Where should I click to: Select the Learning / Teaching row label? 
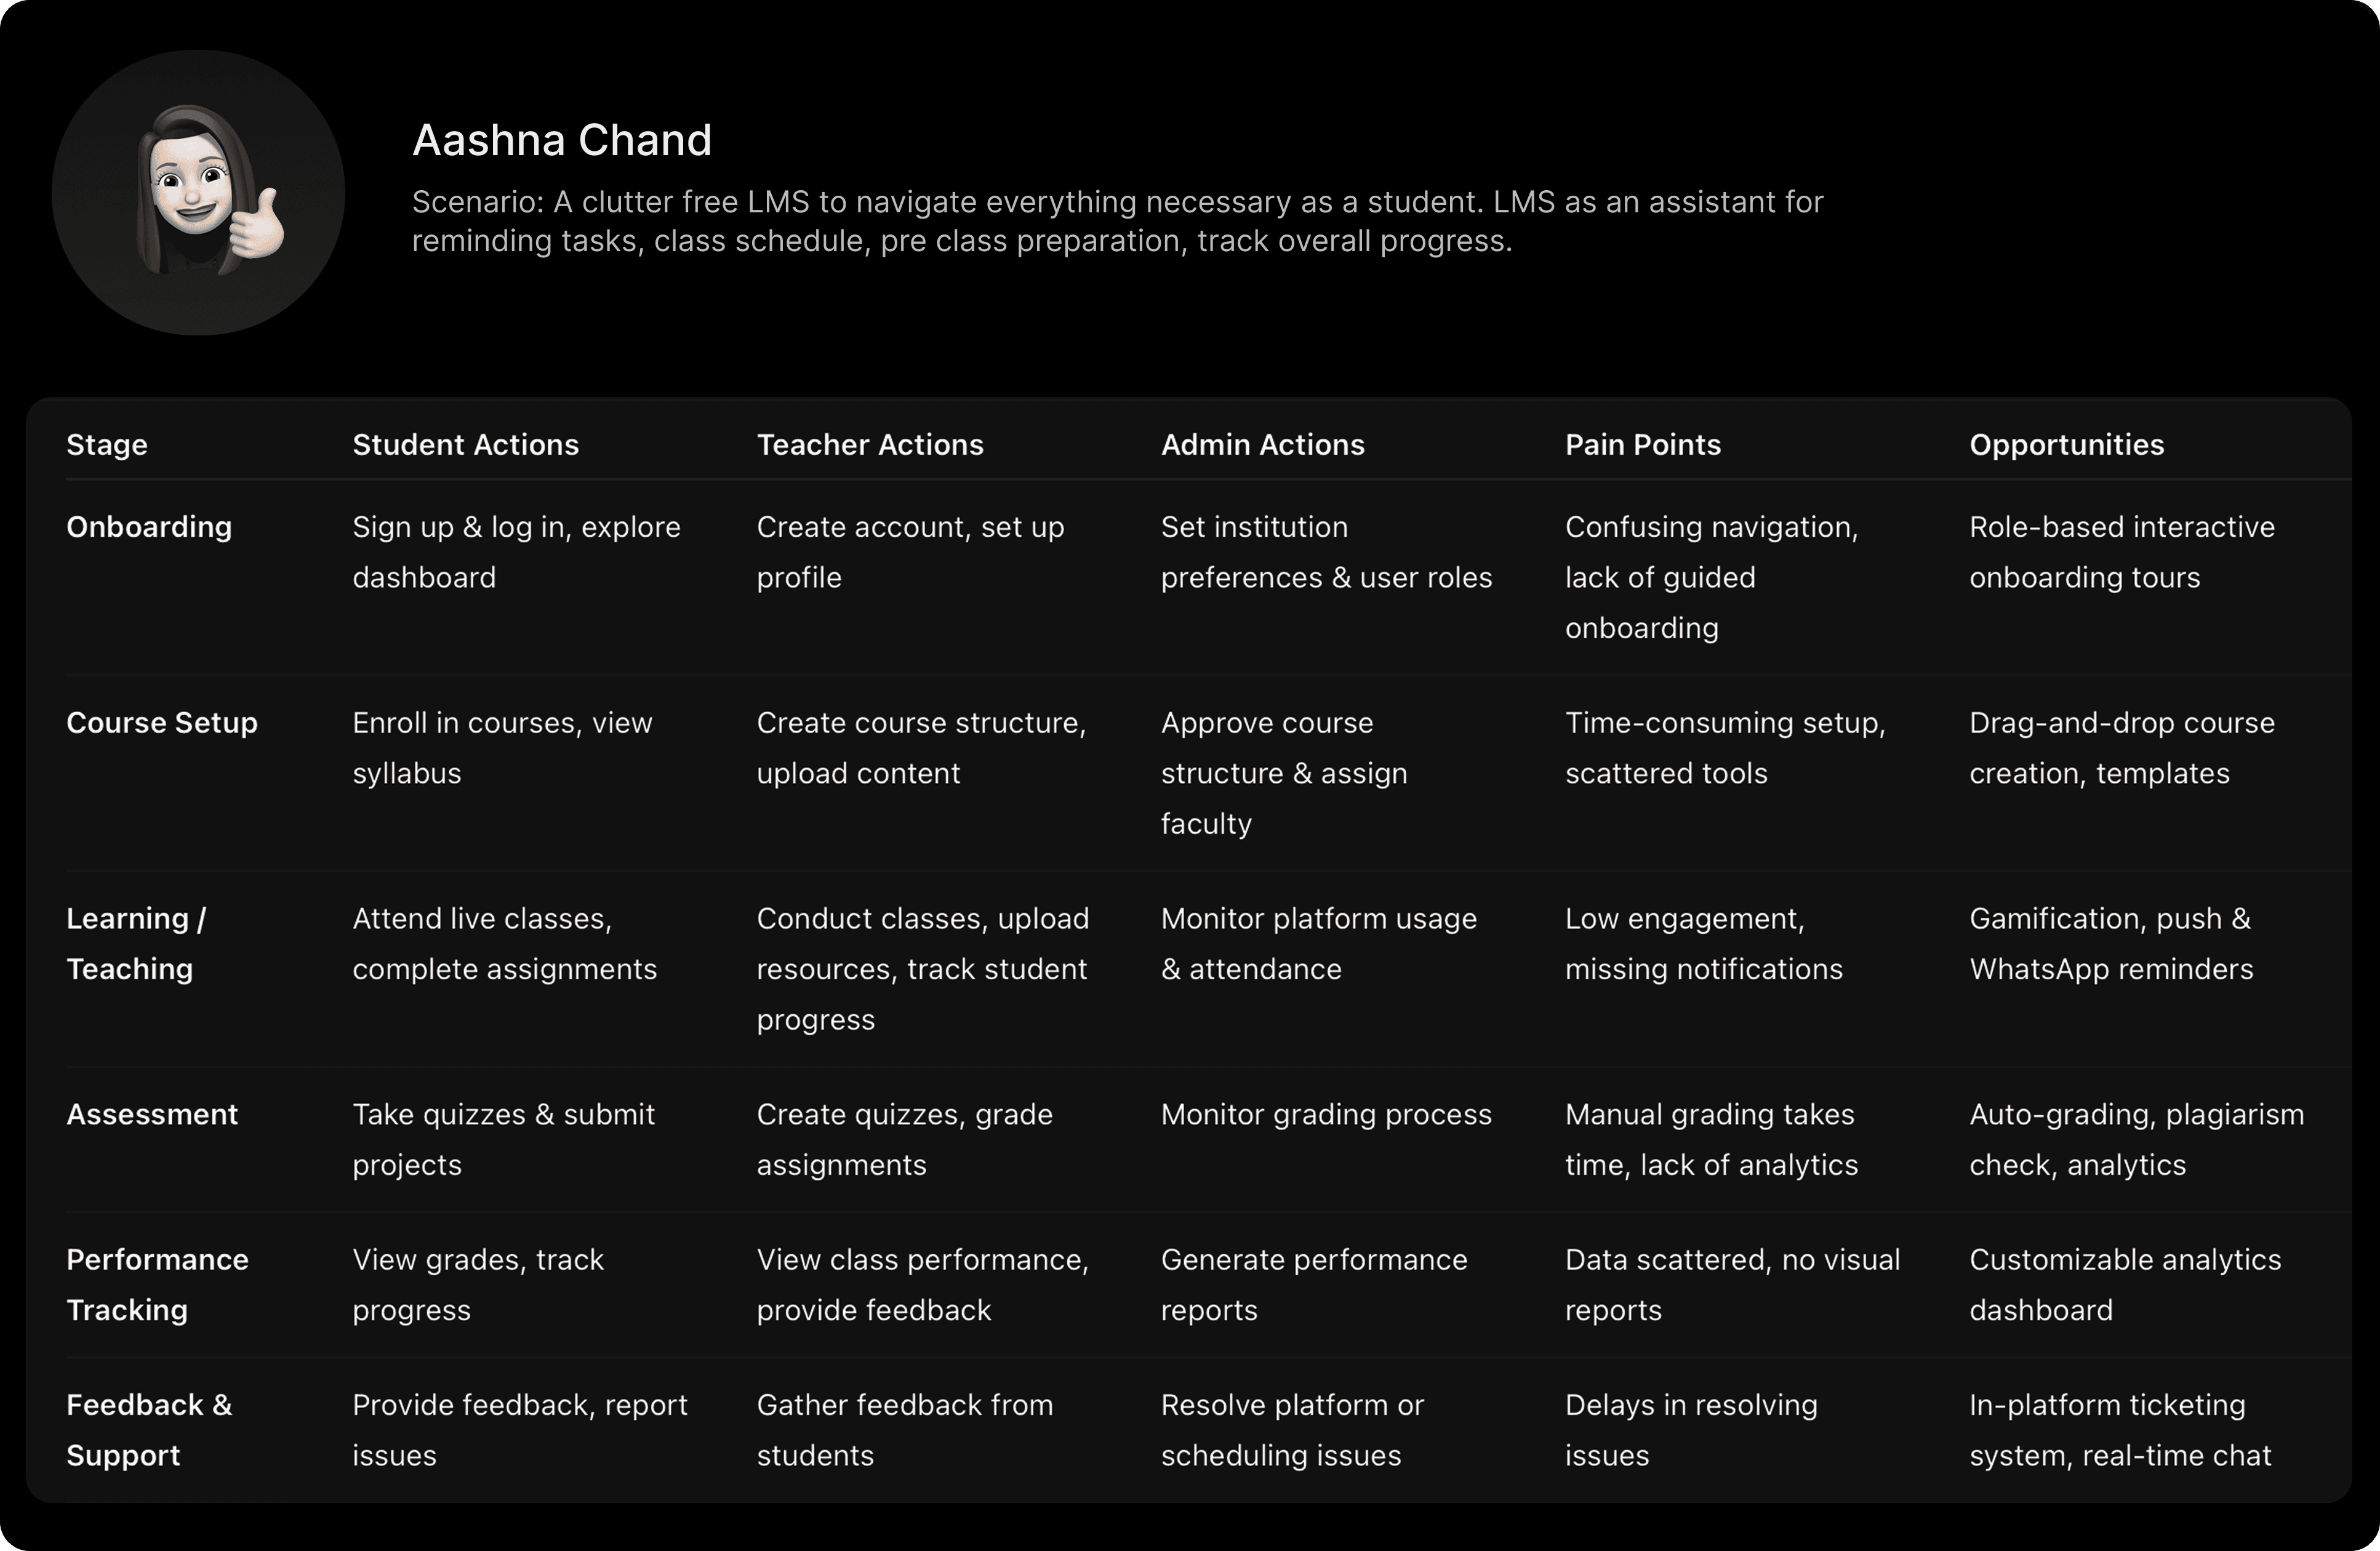136,943
